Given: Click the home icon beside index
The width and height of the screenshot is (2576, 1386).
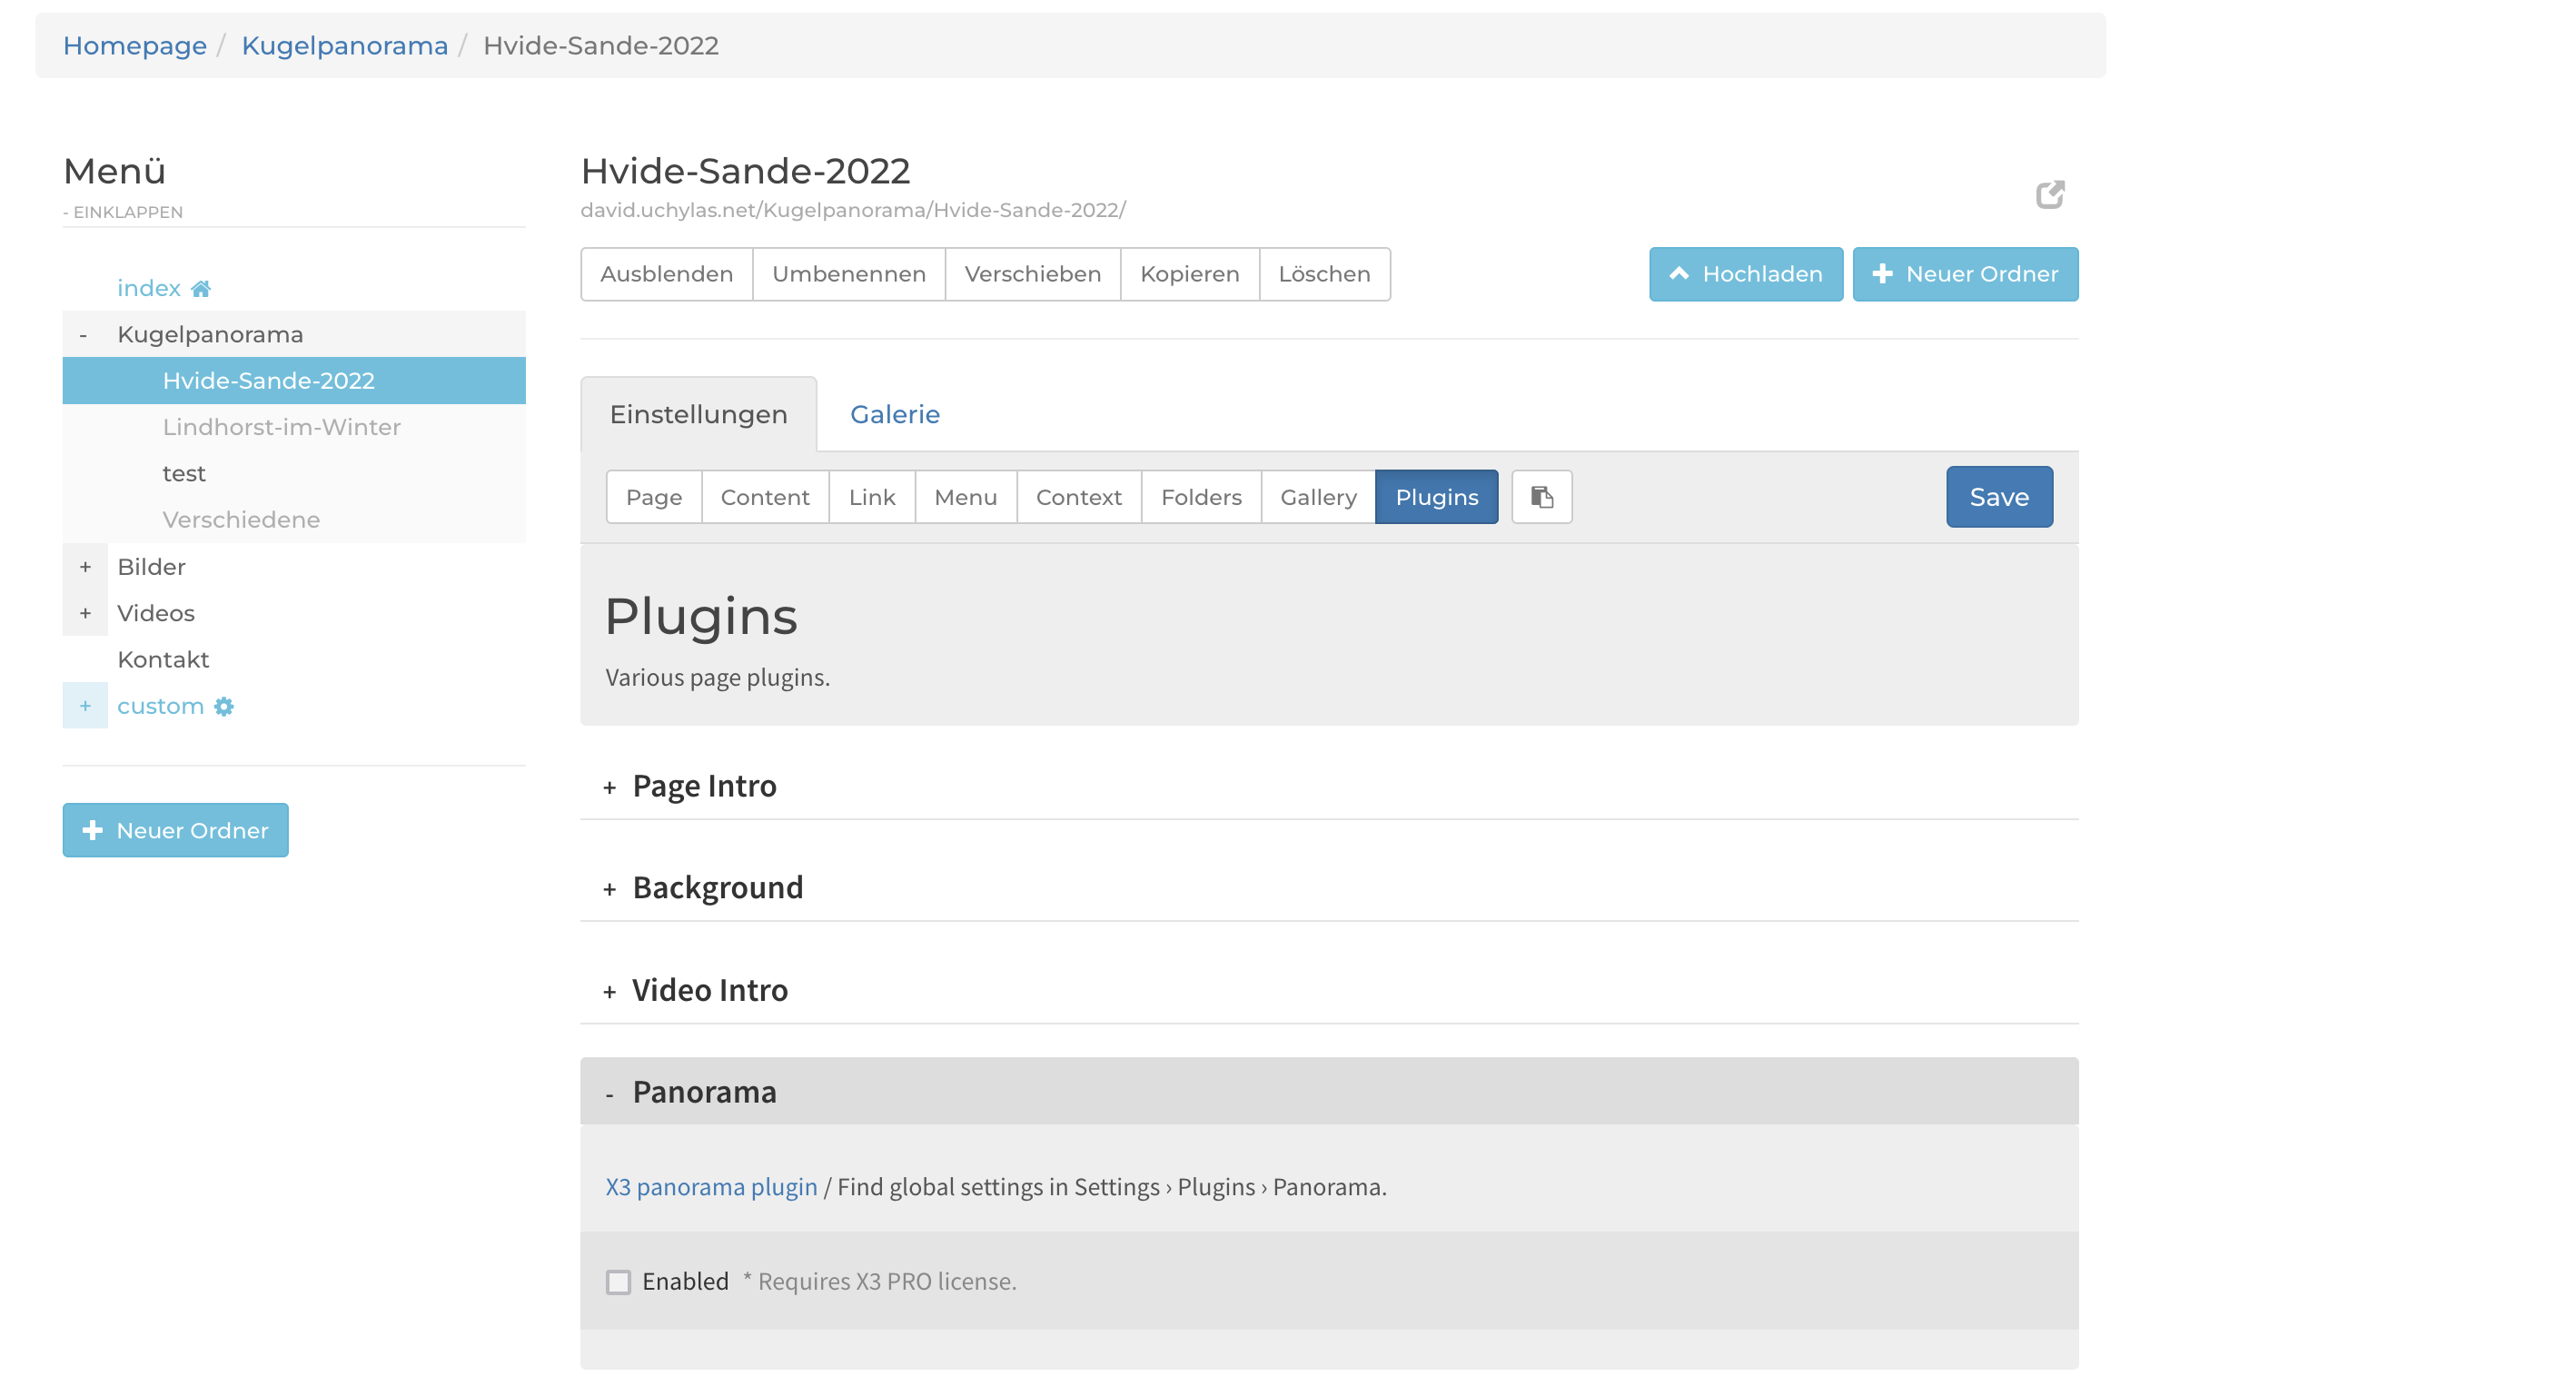Looking at the screenshot, I should click(x=201, y=289).
